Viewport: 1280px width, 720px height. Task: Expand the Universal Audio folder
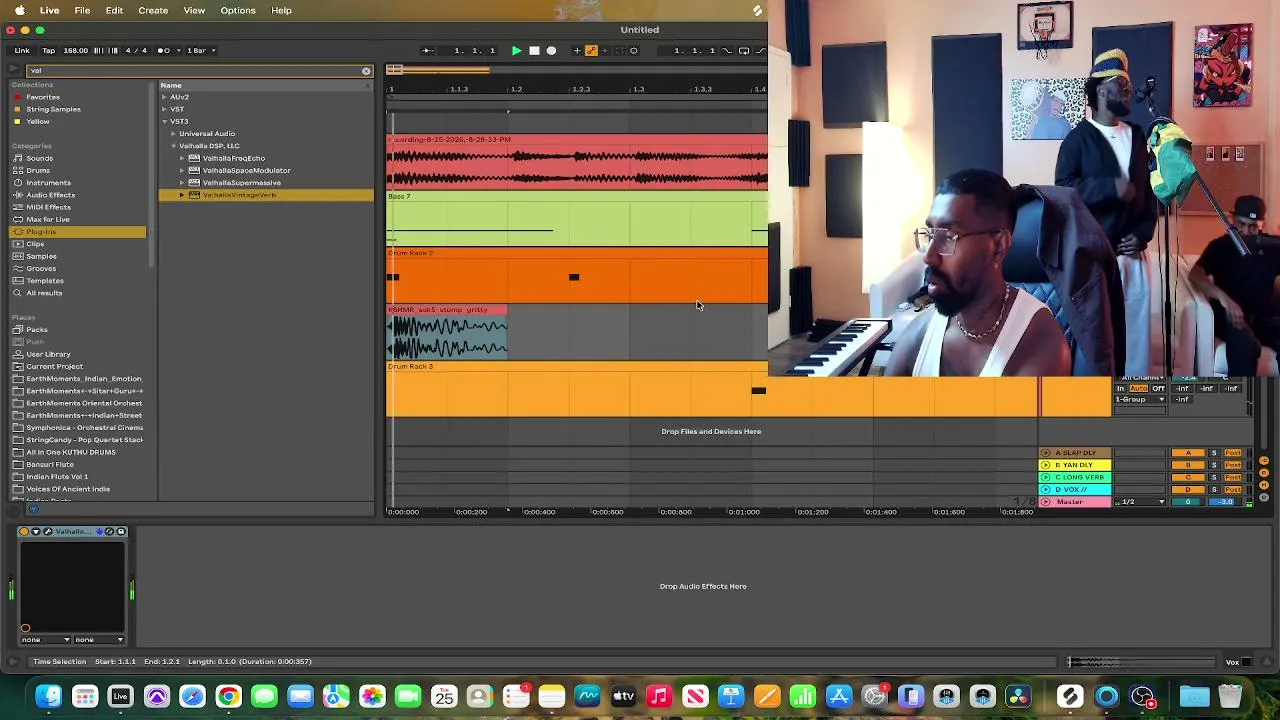point(173,133)
